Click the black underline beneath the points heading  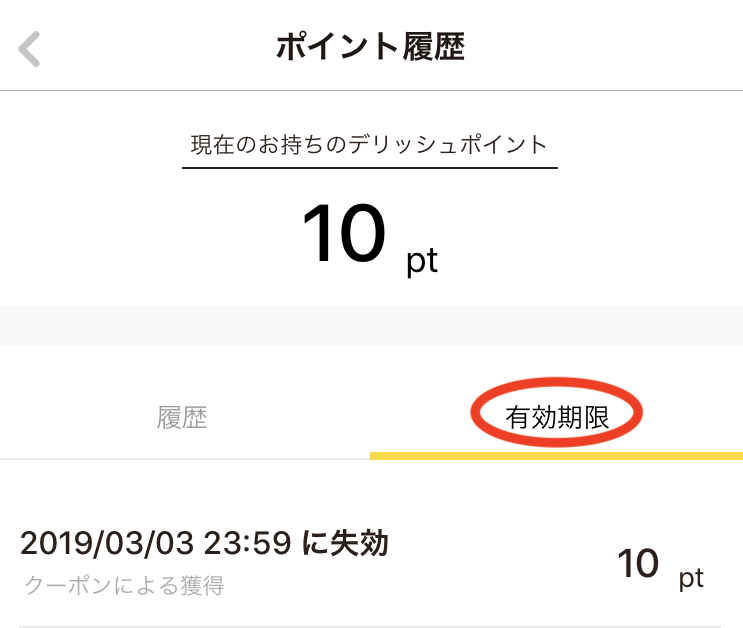click(x=370, y=167)
